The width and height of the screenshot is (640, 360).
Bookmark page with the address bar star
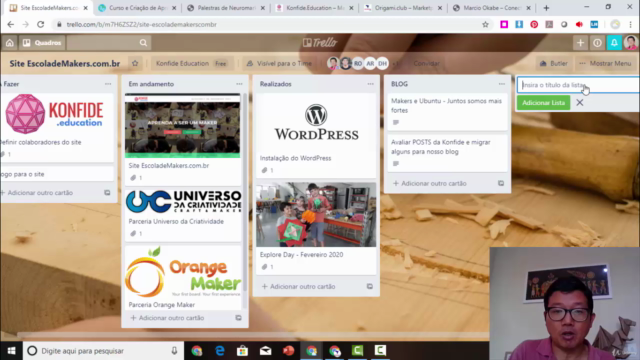click(x=485, y=24)
